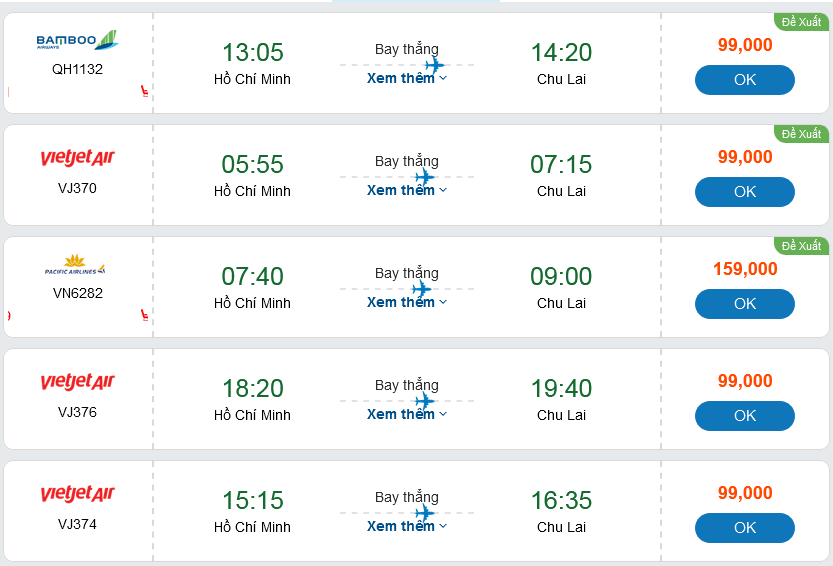
Task: Expand 'Xem thêm' details for flight VJ370
Action: 406,190
